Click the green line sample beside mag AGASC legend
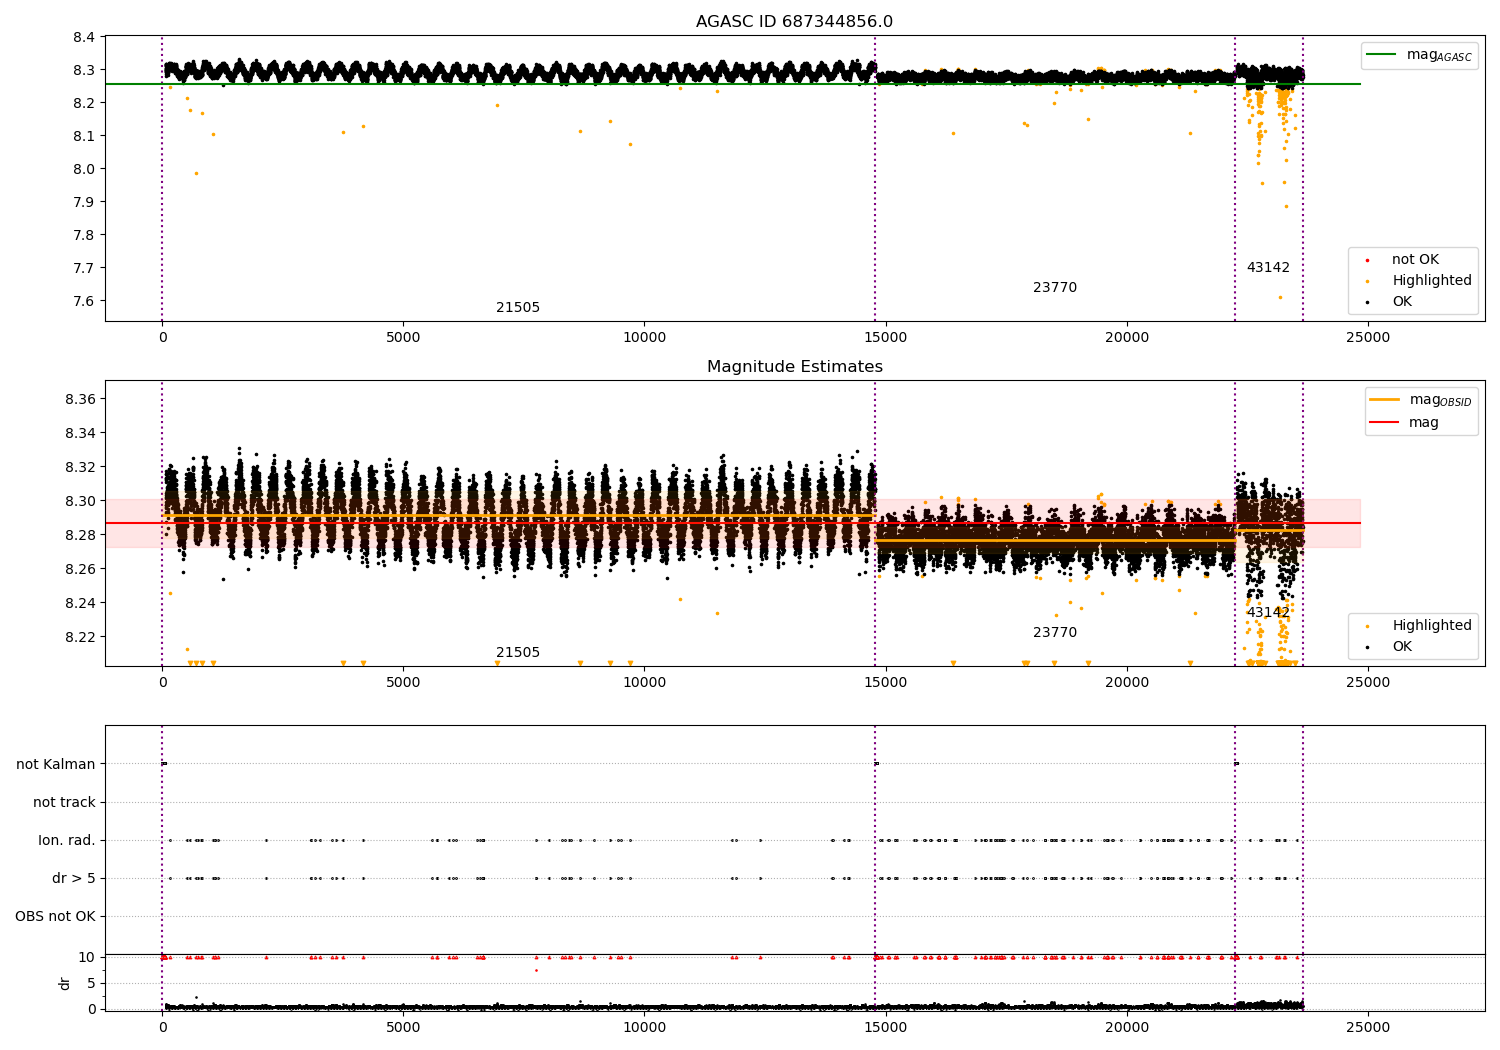Viewport: 1500px width, 1050px height. (x=1381, y=55)
